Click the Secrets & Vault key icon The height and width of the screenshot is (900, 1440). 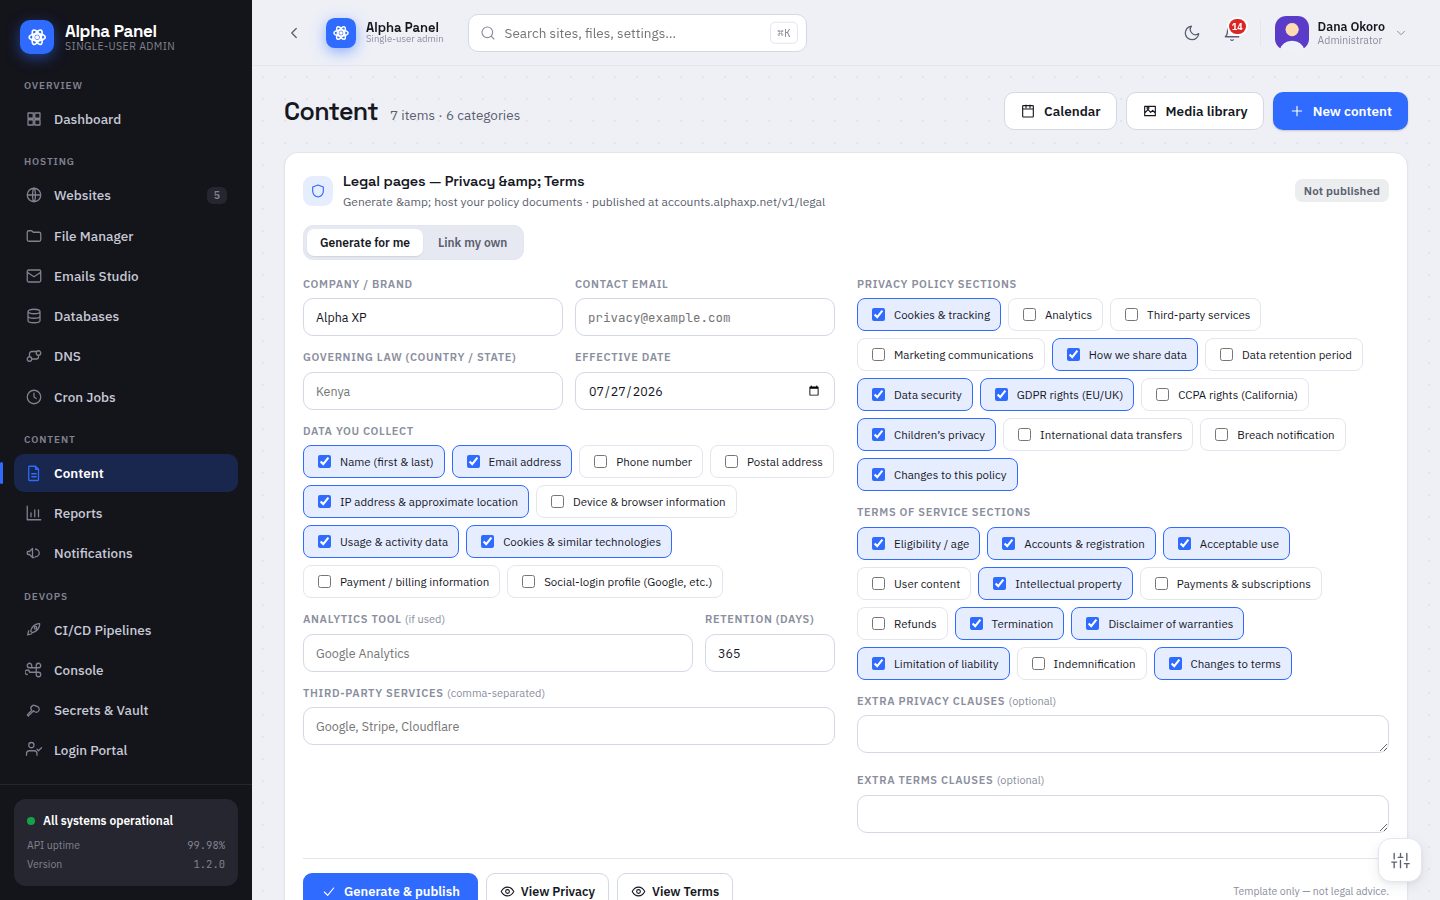coord(34,710)
